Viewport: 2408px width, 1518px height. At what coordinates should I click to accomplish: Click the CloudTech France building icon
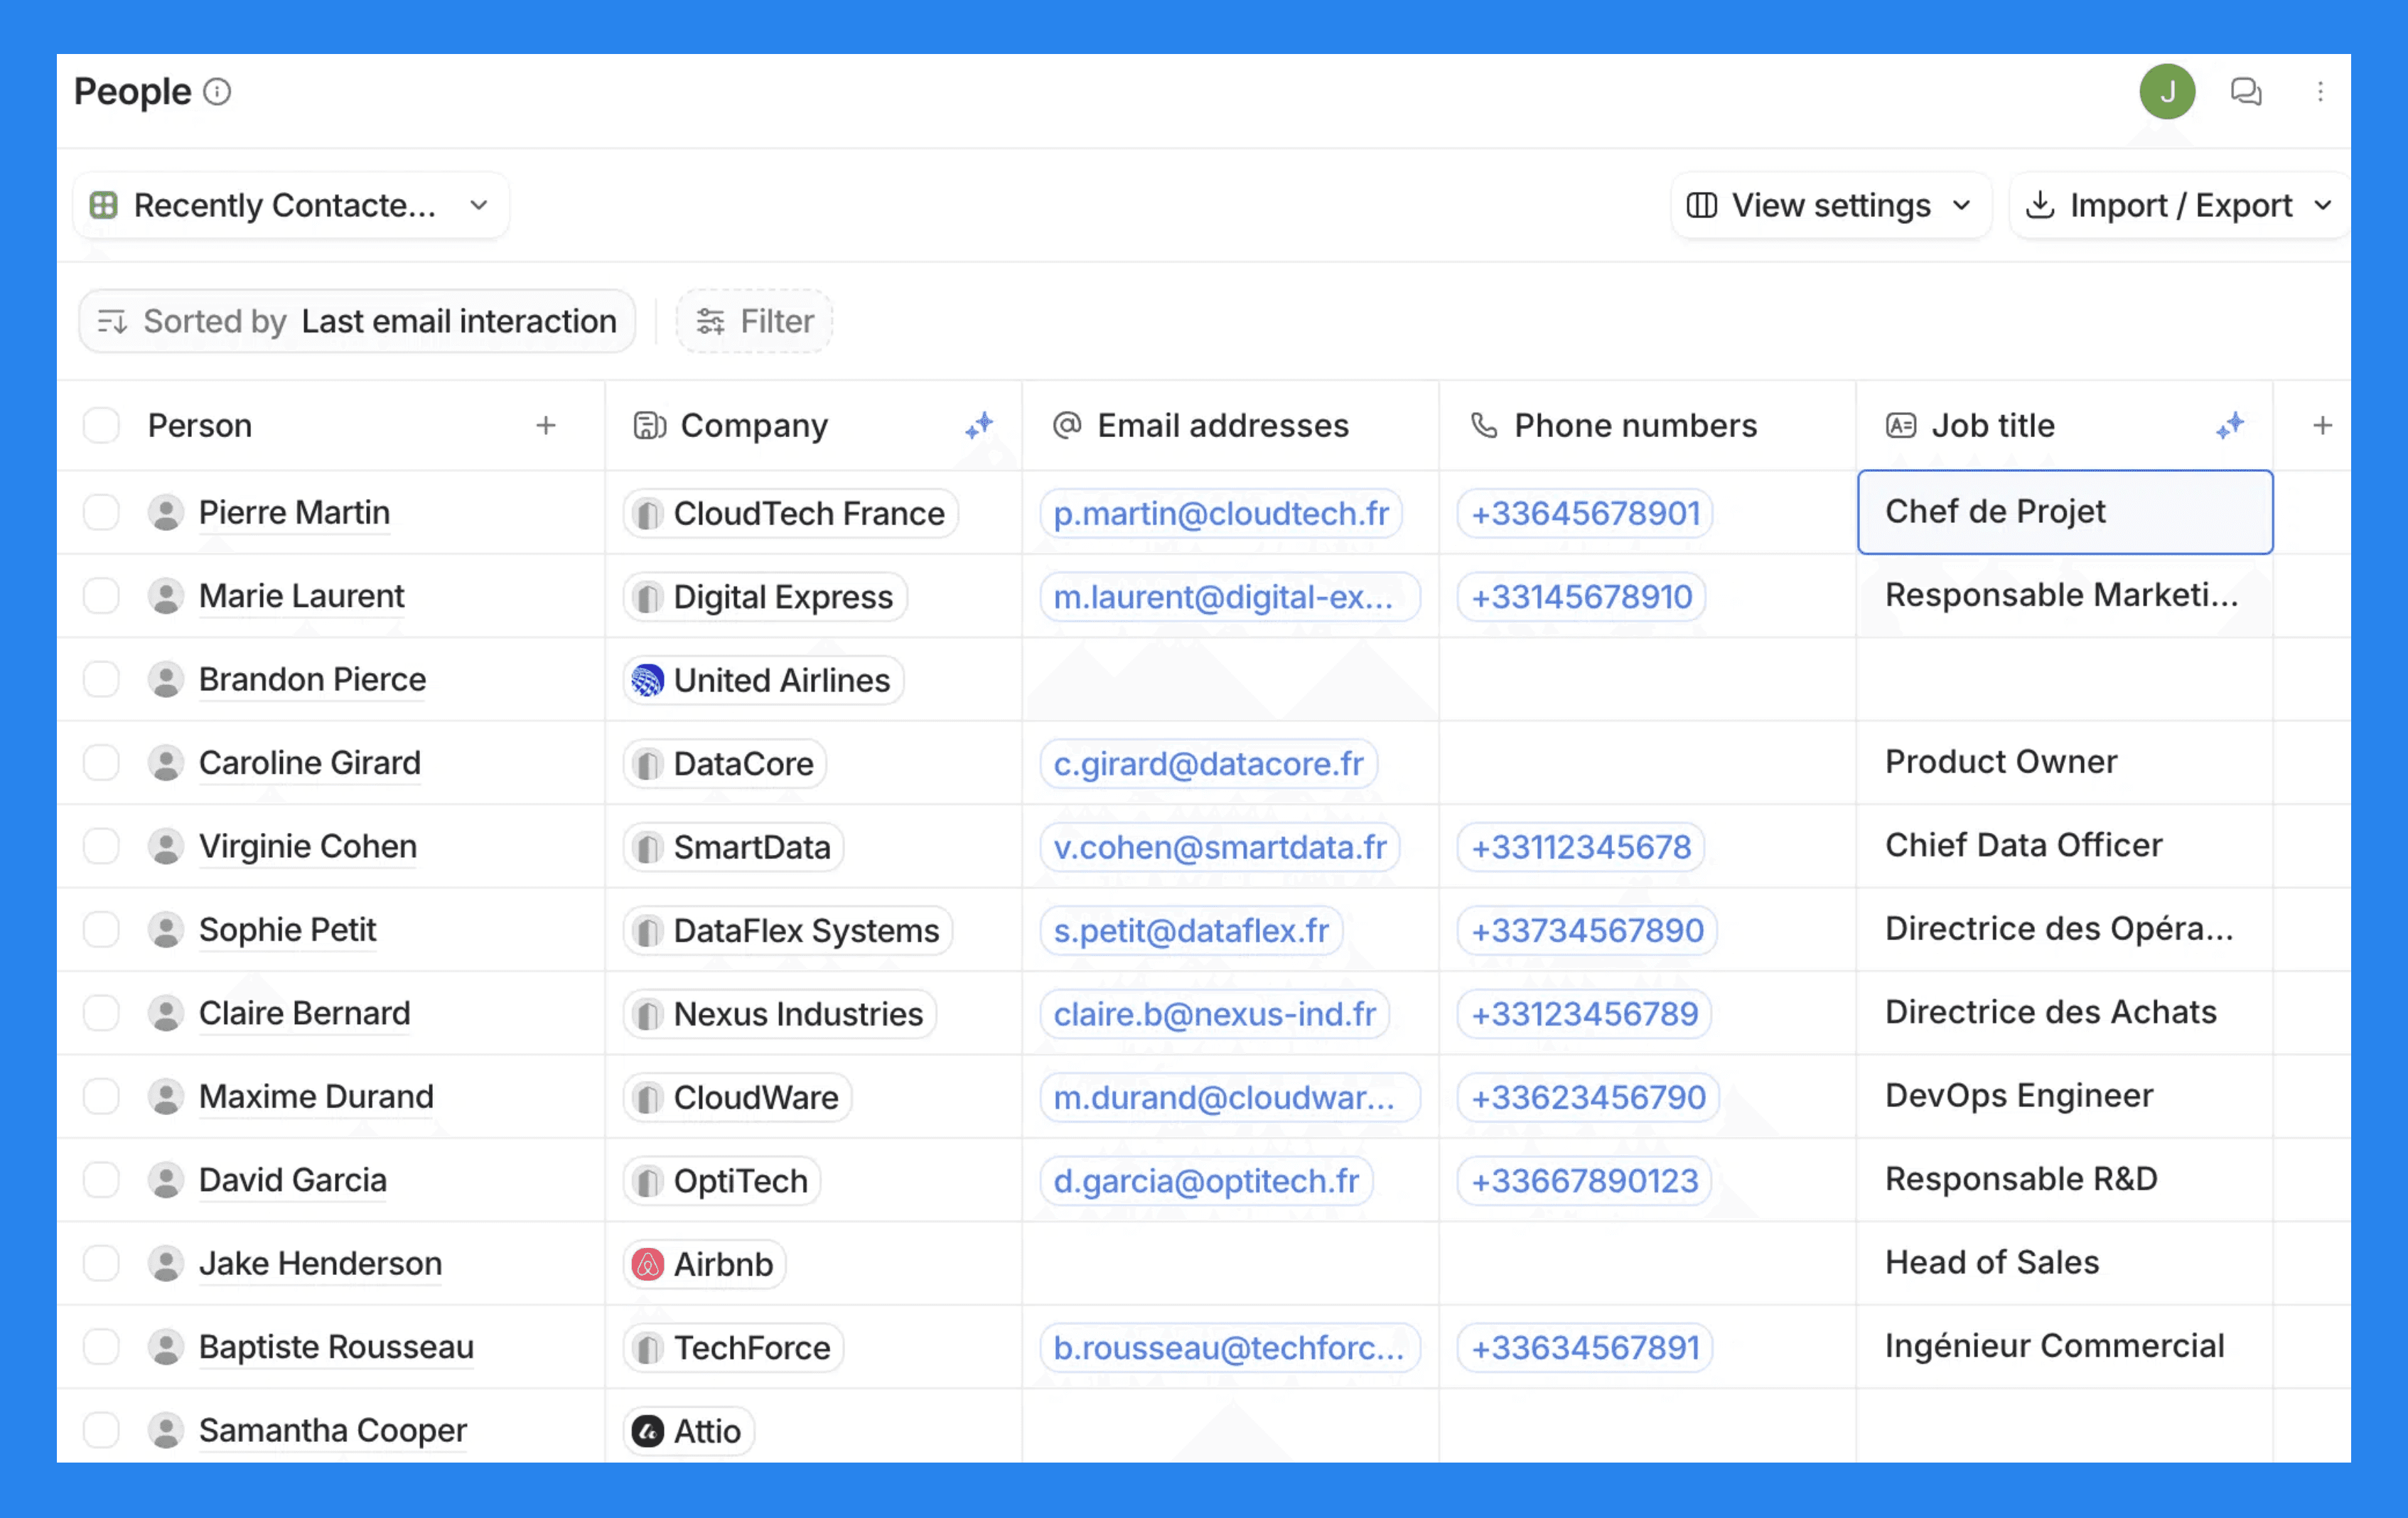click(647, 514)
